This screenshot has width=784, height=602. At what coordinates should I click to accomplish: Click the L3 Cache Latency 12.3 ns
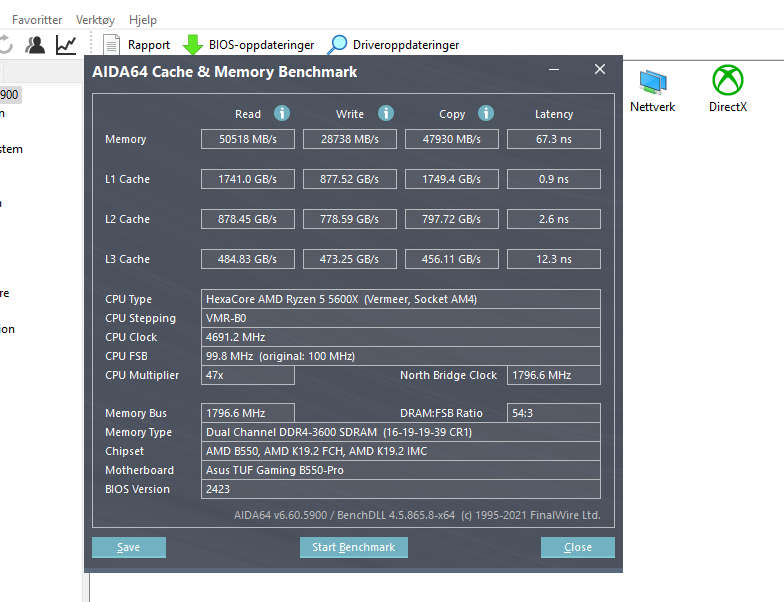(554, 259)
